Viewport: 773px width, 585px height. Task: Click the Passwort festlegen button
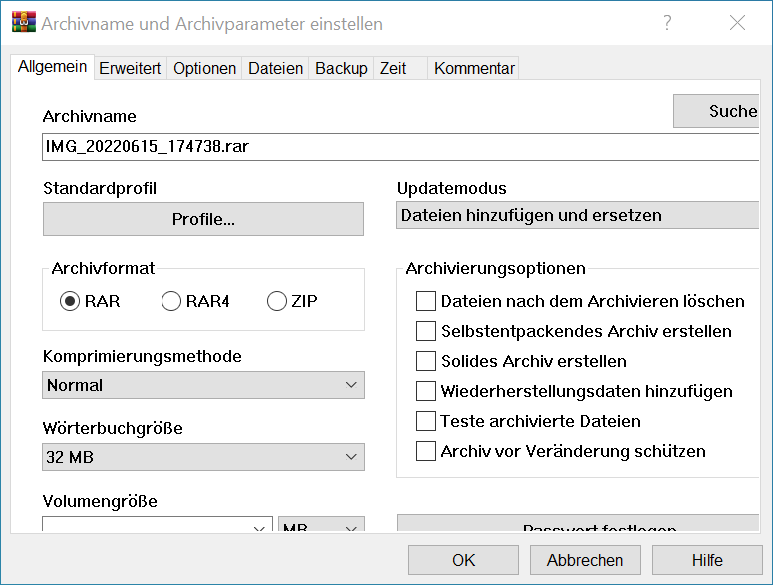tap(578, 523)
